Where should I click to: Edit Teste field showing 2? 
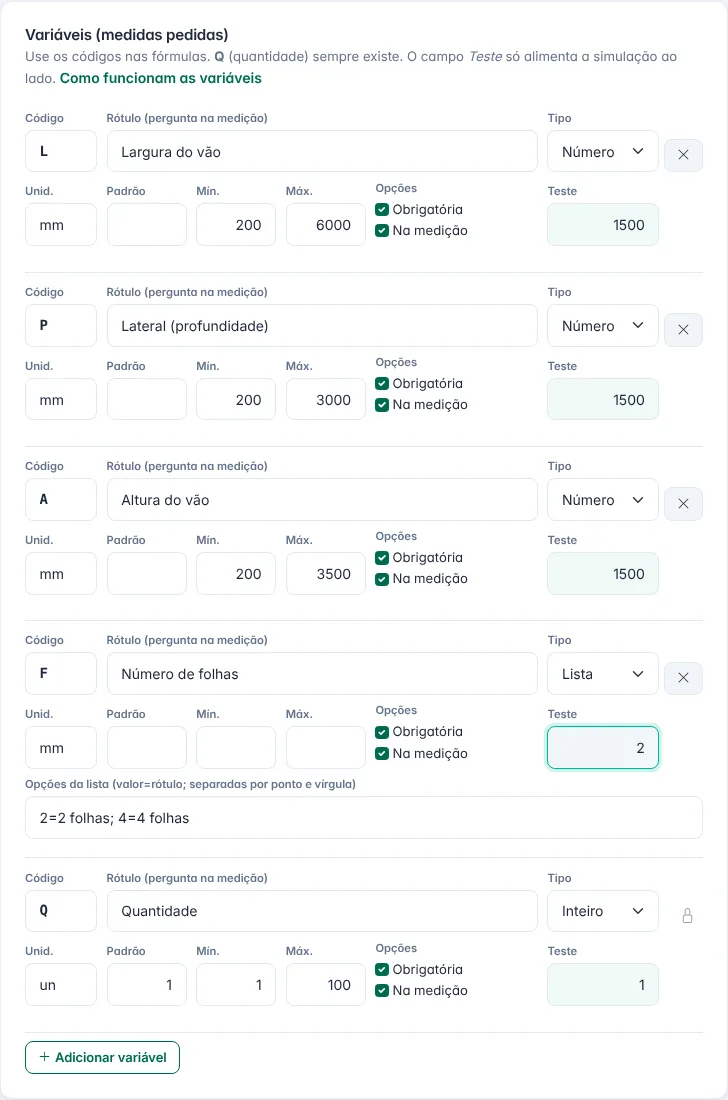pos(602,748)
